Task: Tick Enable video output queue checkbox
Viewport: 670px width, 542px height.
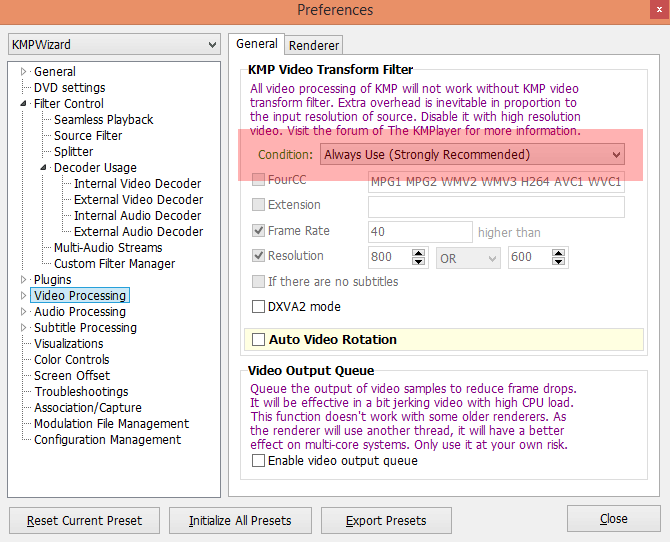Action: tap(259, 461)
